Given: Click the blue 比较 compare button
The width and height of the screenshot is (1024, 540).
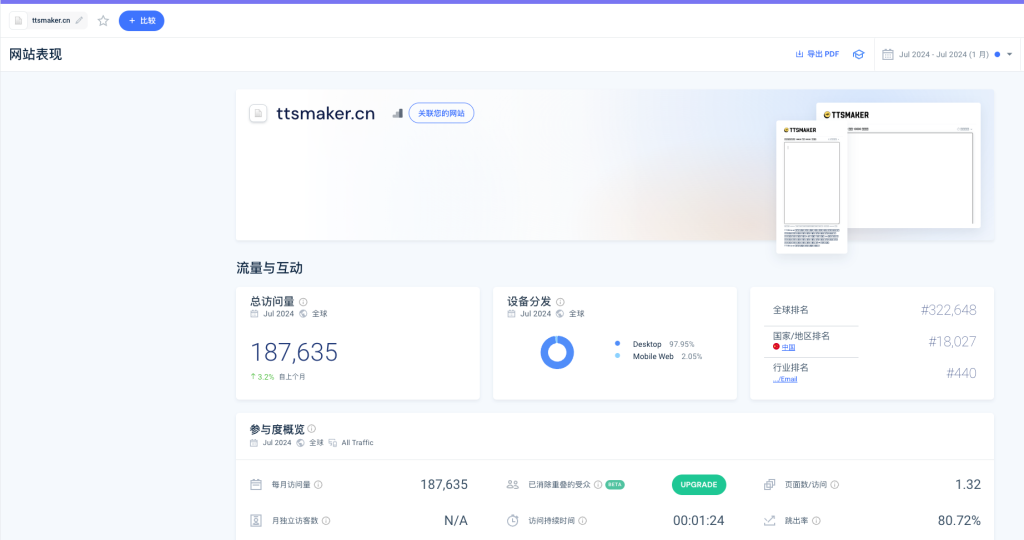Looking at the screenshot, I should 141,21.
